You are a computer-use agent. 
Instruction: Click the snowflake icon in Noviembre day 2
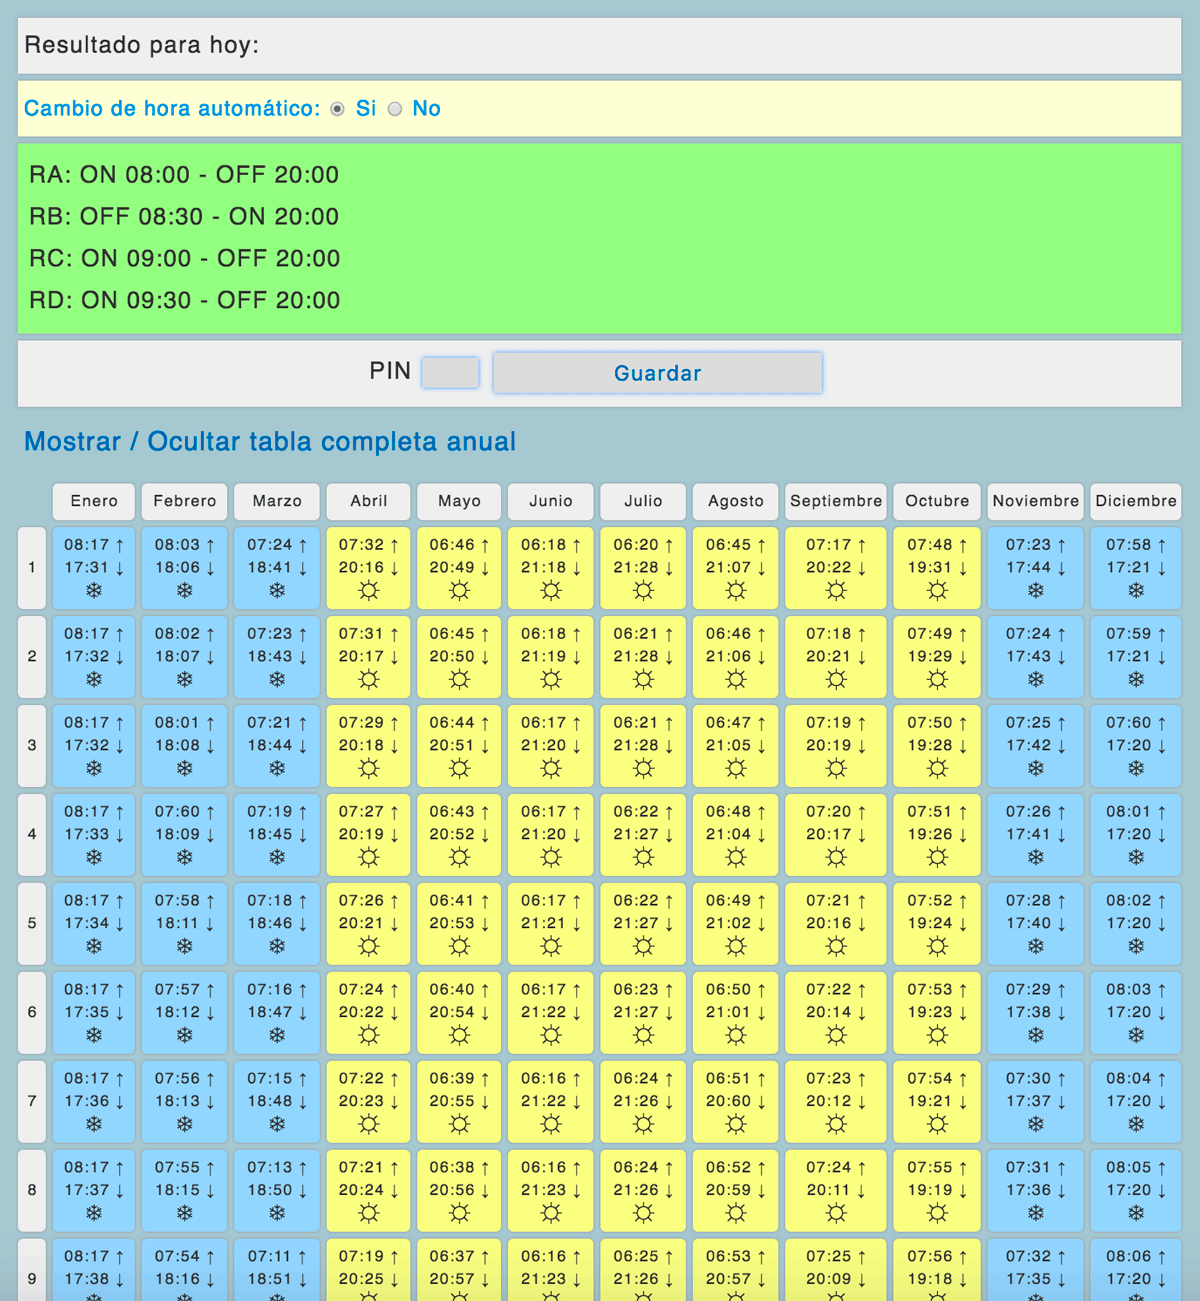tap(1036, 680)
